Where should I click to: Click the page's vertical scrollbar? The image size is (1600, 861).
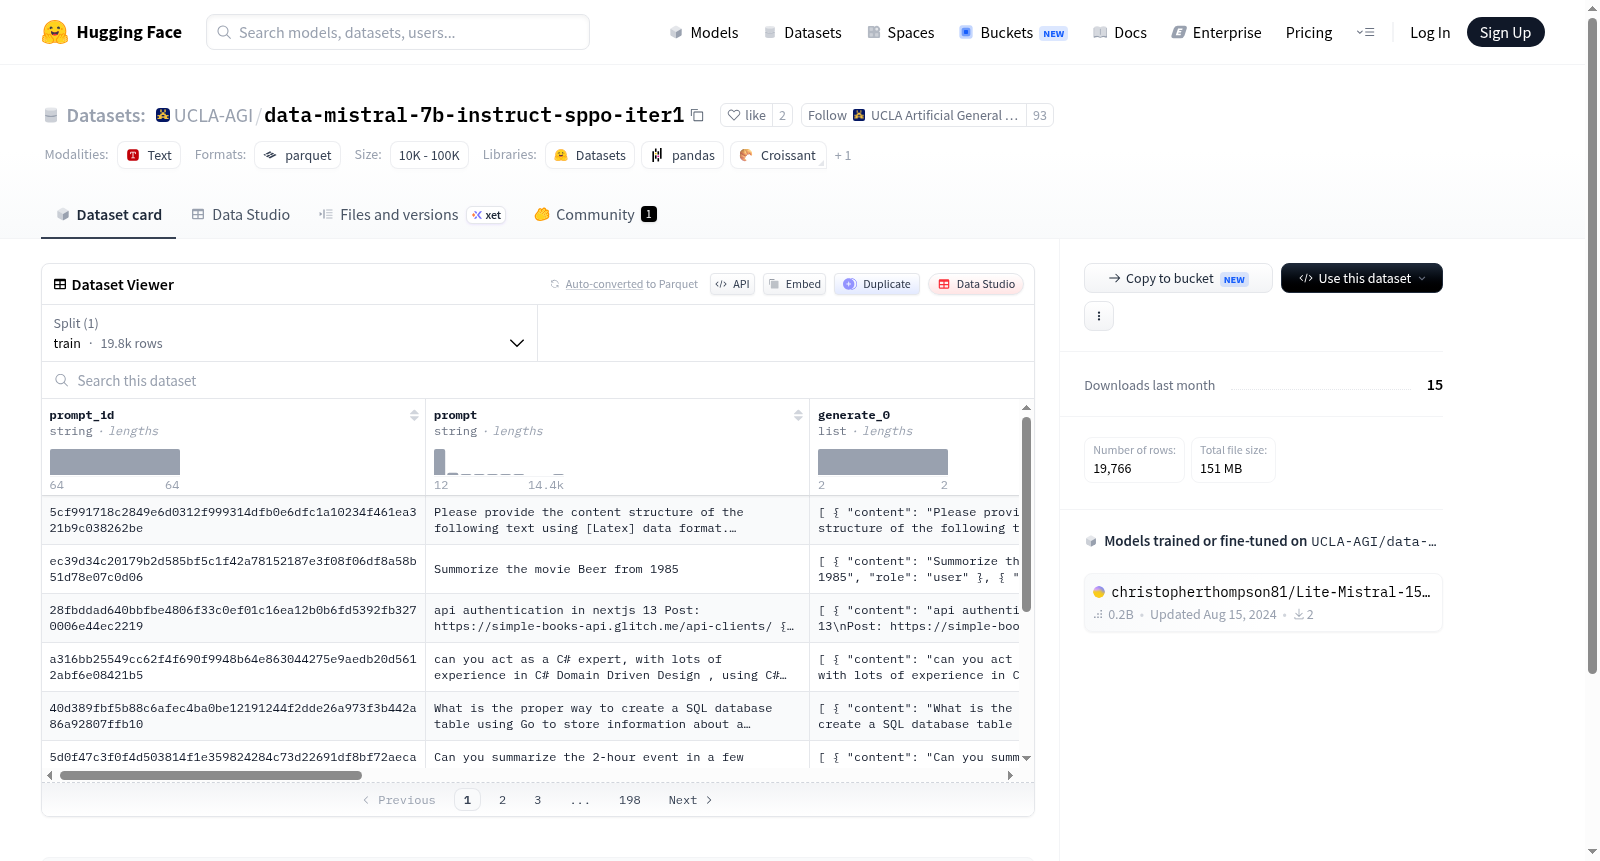pyautogui.click(x=1592, y=345)
